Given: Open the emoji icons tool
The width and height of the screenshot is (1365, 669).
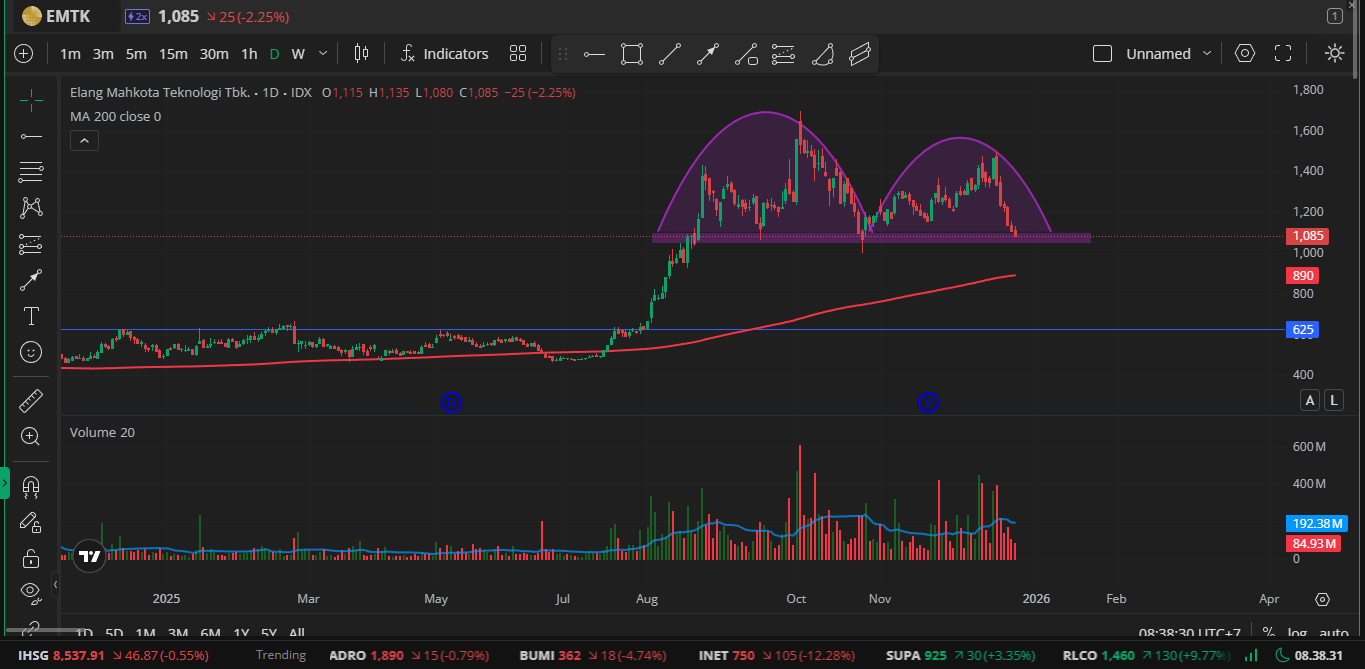Looking at the screenshot, I should pos(31,352).
